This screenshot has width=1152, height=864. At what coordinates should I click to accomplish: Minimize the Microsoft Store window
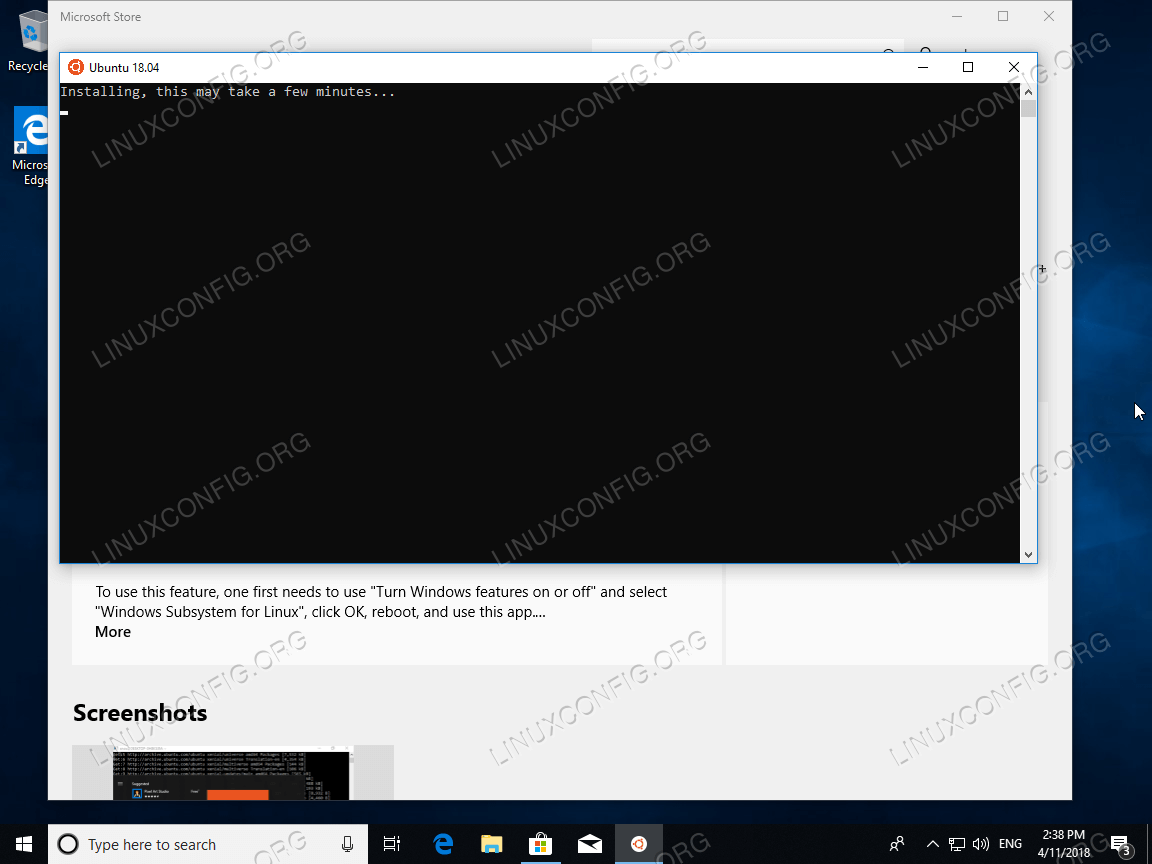(957, 16)
